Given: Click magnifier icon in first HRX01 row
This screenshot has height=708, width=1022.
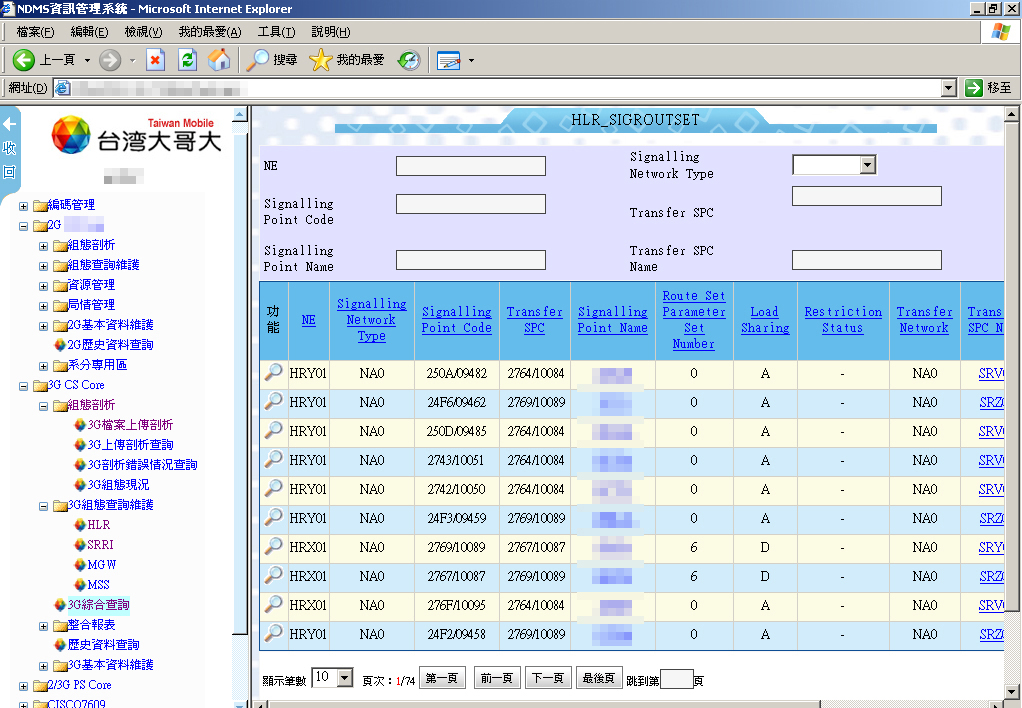Looking at the screenshot, I should point(273,547).
